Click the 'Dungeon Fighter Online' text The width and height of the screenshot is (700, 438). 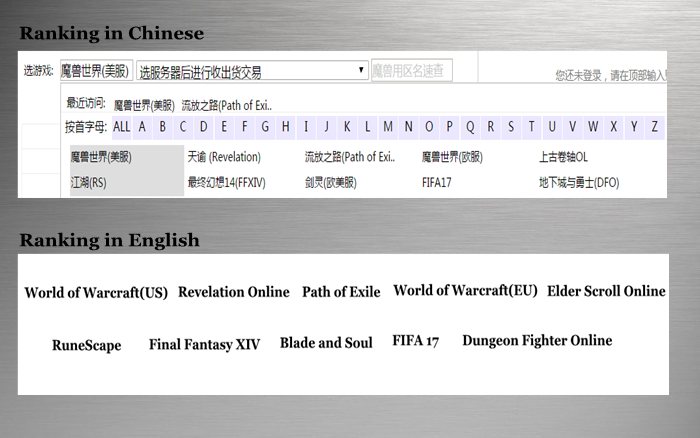click(538, 341)
